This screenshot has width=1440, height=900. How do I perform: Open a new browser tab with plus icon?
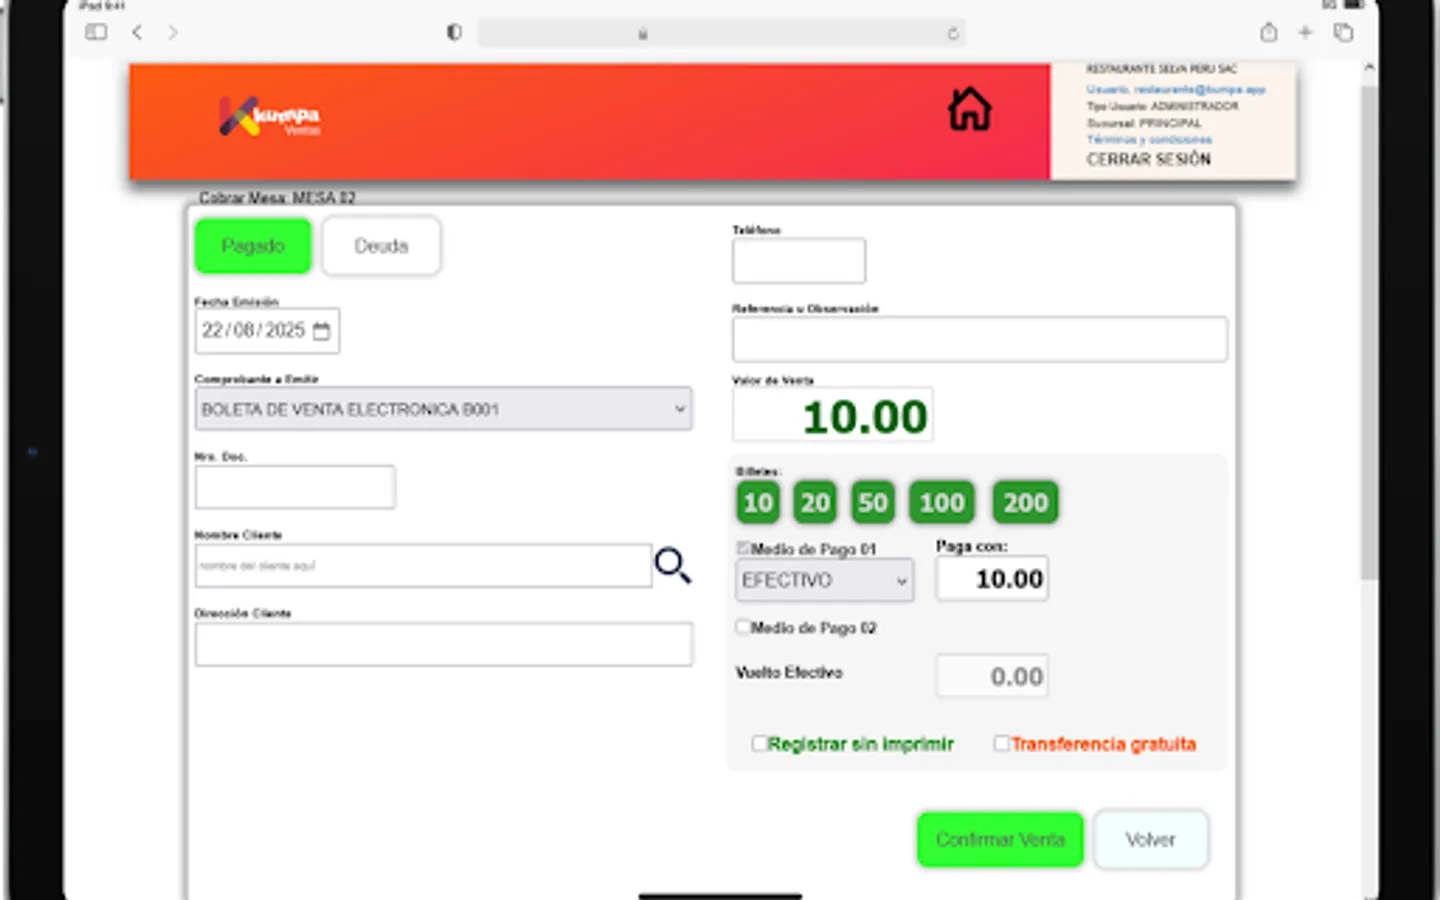pos(1304,32)
